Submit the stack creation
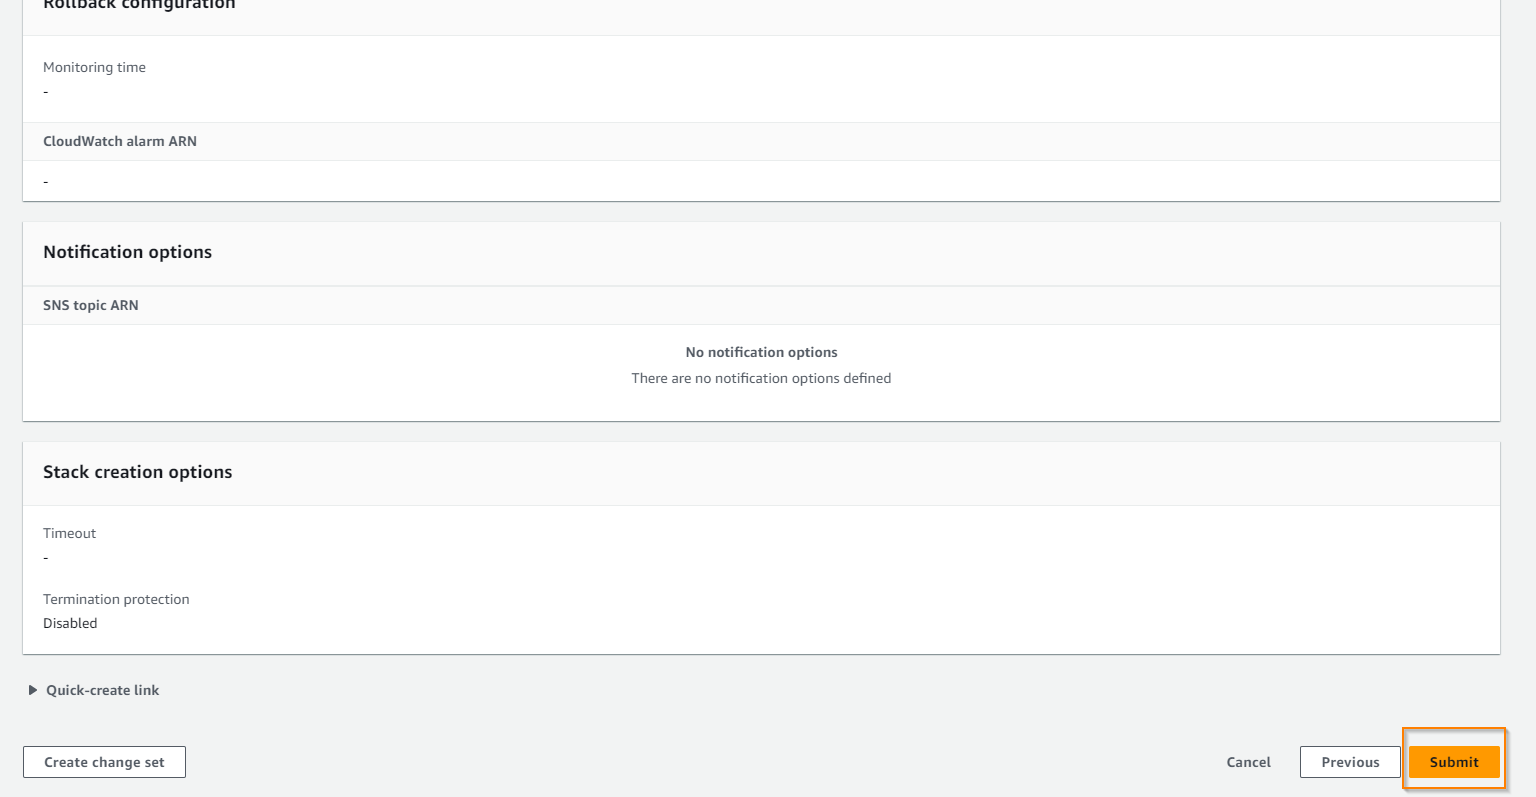 coord(1454,762)
